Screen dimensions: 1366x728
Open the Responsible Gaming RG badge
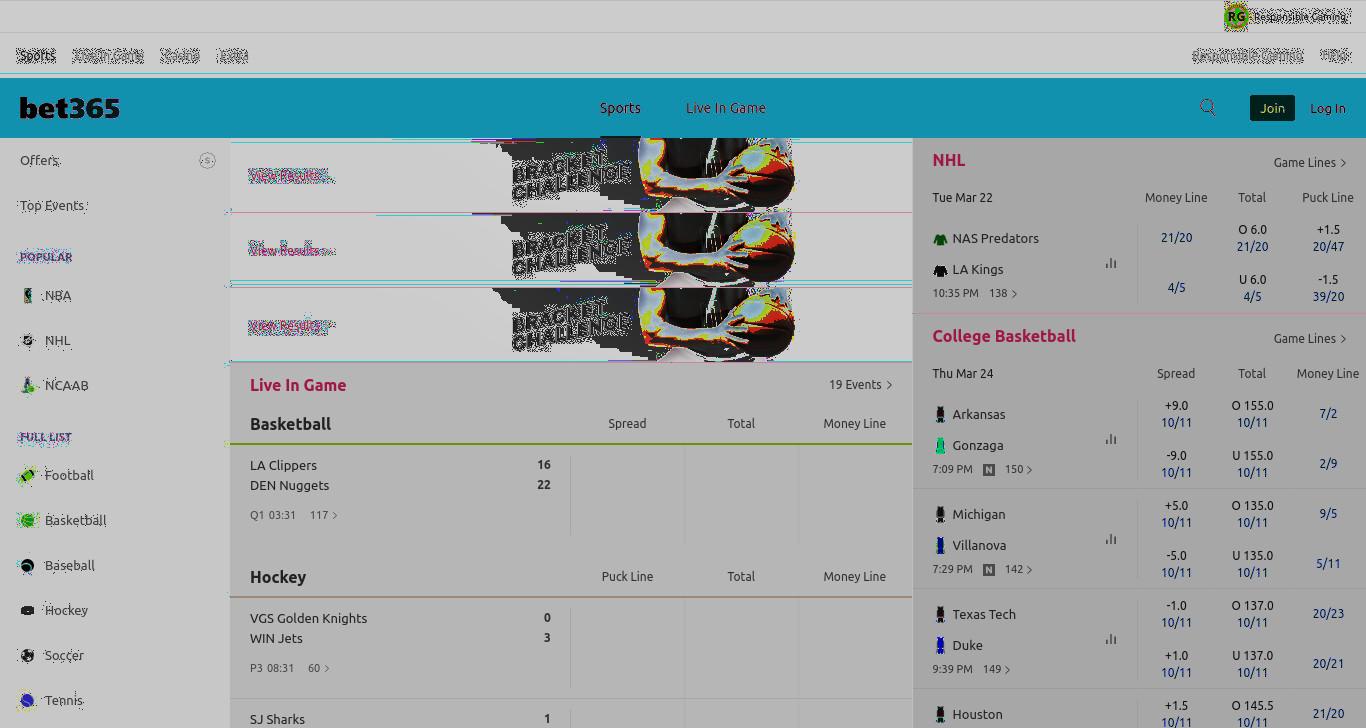coord(1236,16)
